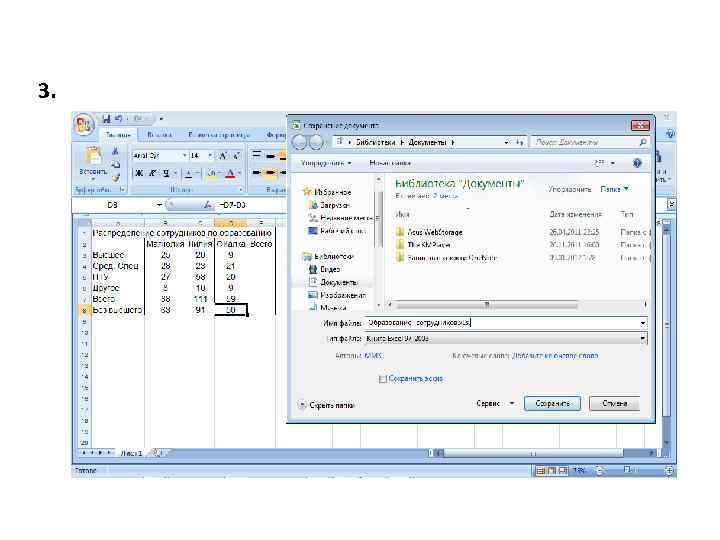Expand the Name Box dropdown next to D8
This screenshot has height=540, width=720.
(159, 205)
